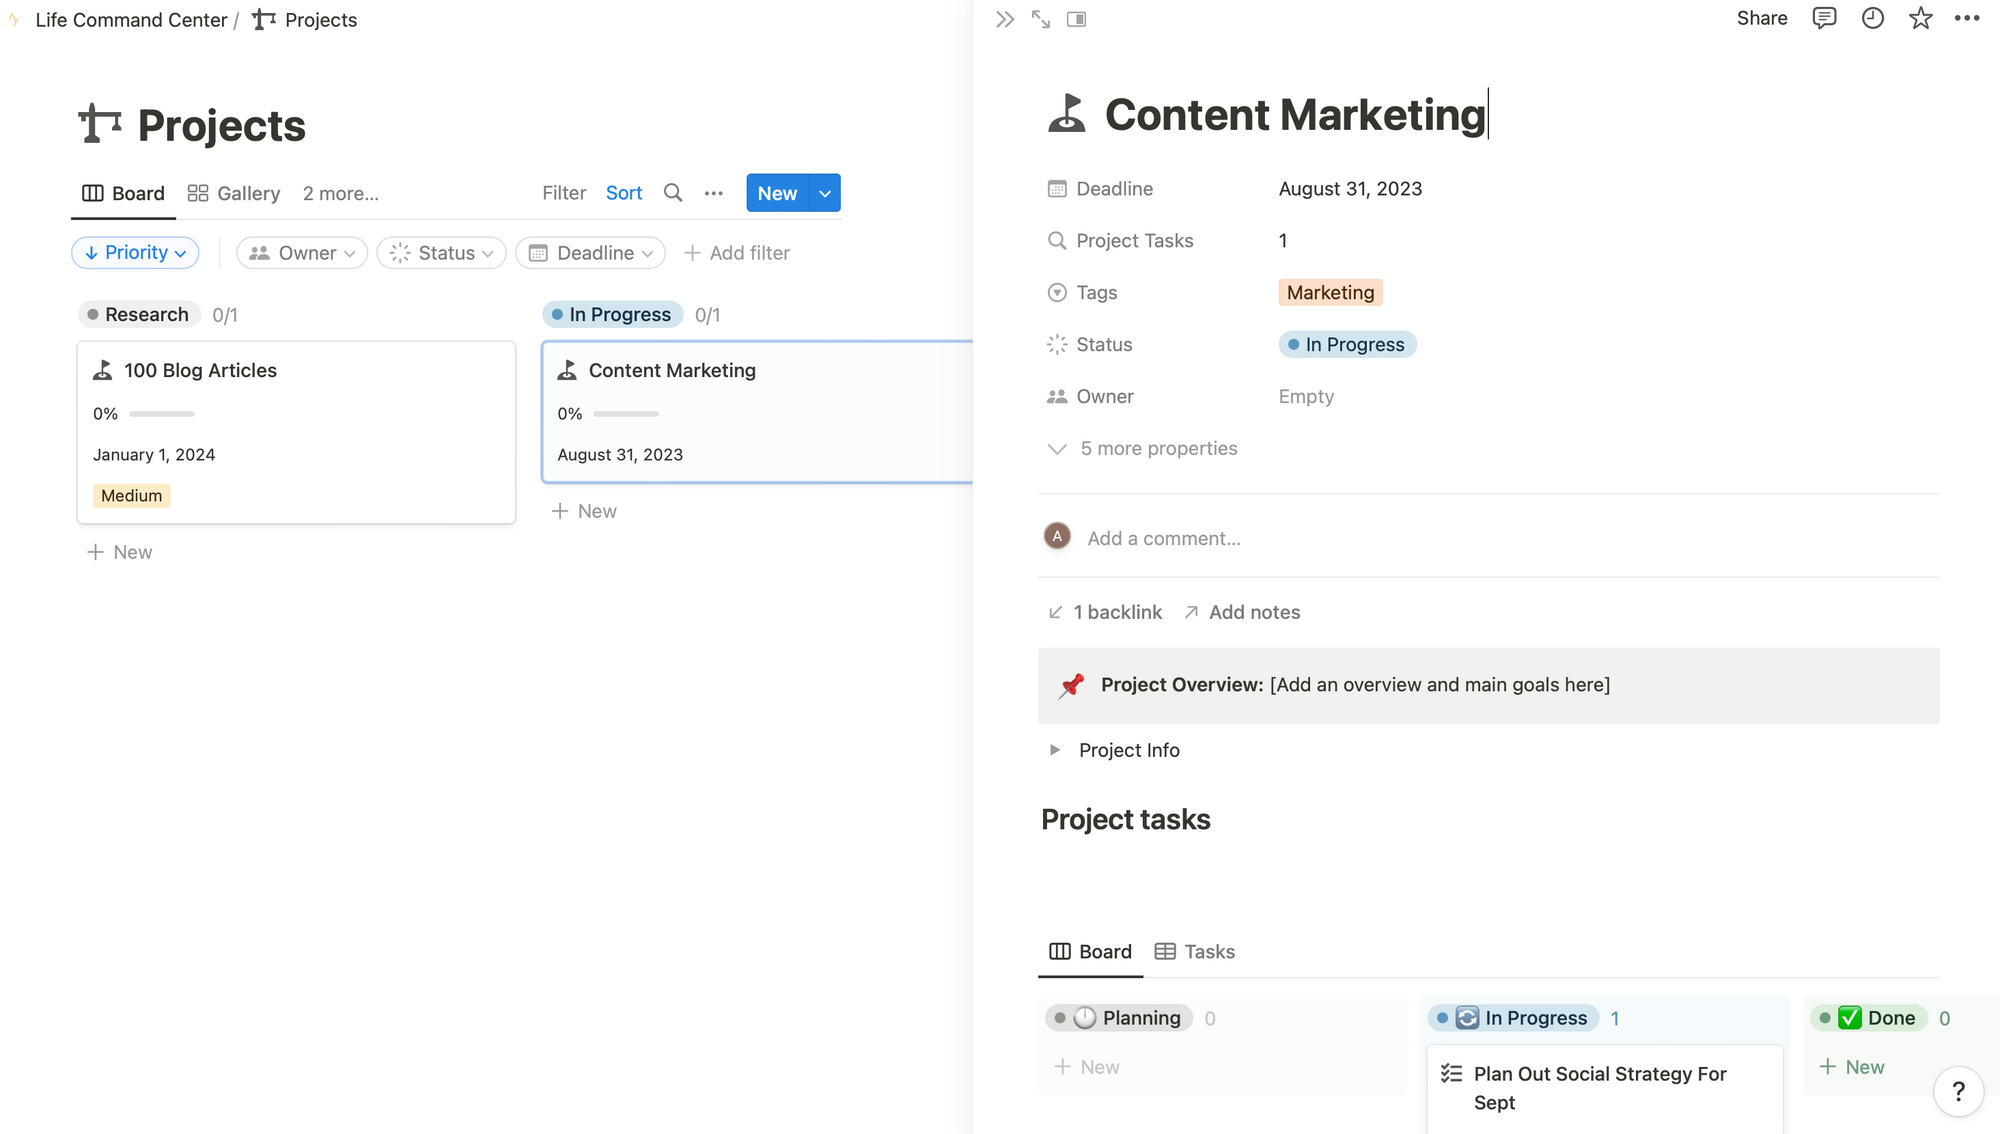Open search within the Projects database

click(672, 192)
